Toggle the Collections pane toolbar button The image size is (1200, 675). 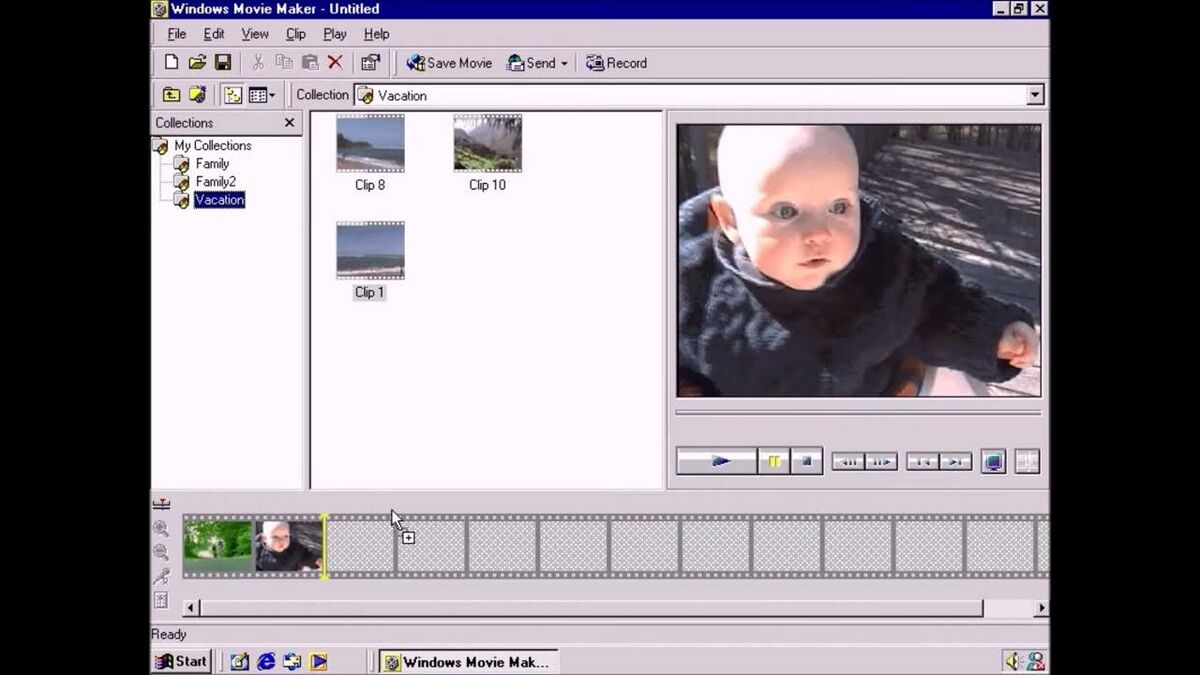click(233, 95)
